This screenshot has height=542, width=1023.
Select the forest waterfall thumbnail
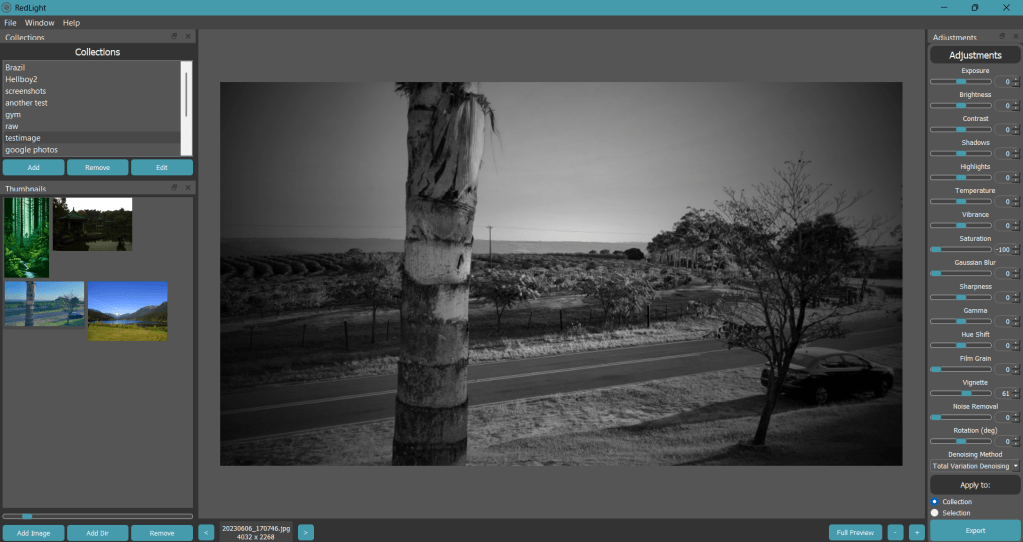pyautogui.click(x=27, y=237)
